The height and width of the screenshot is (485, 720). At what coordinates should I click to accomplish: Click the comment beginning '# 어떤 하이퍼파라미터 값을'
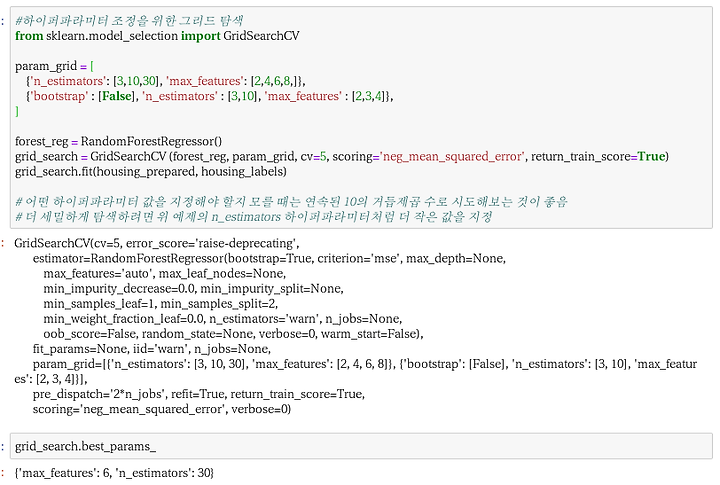(292, 202)
